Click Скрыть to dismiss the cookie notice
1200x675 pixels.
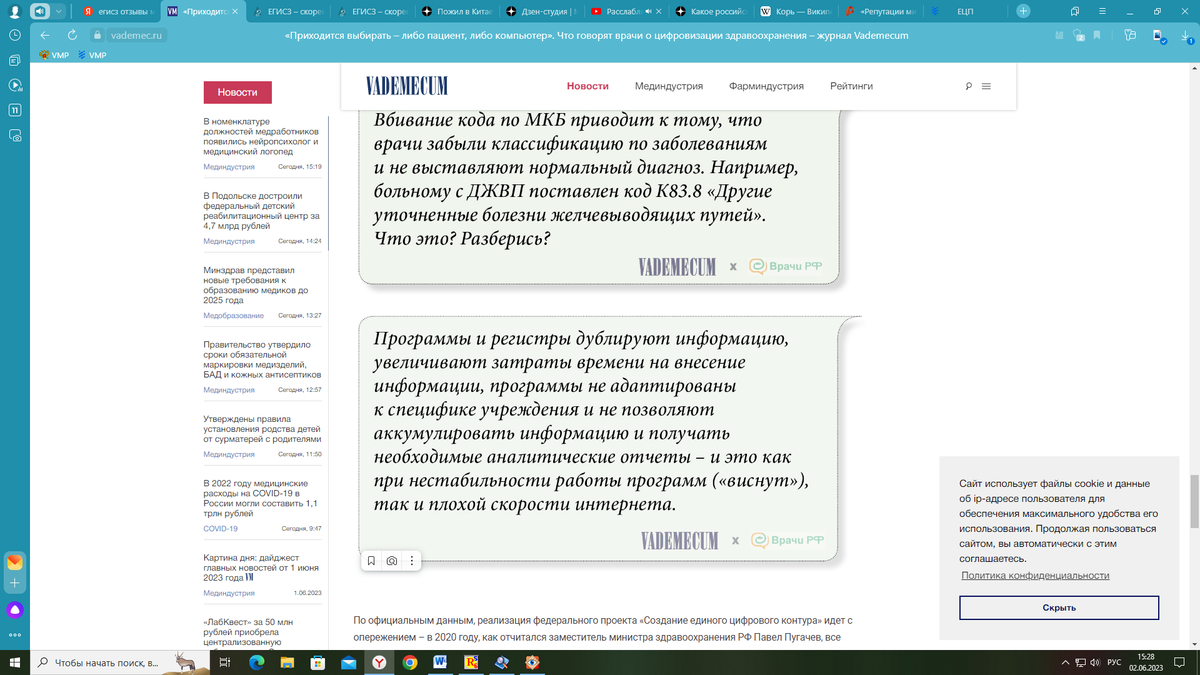pos(1059,608)
